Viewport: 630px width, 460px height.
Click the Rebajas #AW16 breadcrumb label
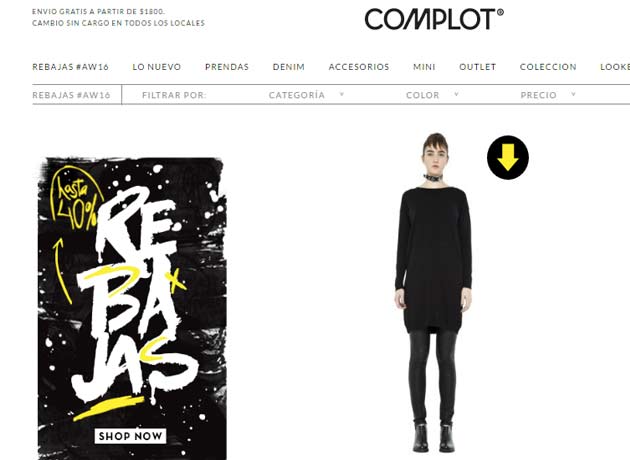click(71, 95)
